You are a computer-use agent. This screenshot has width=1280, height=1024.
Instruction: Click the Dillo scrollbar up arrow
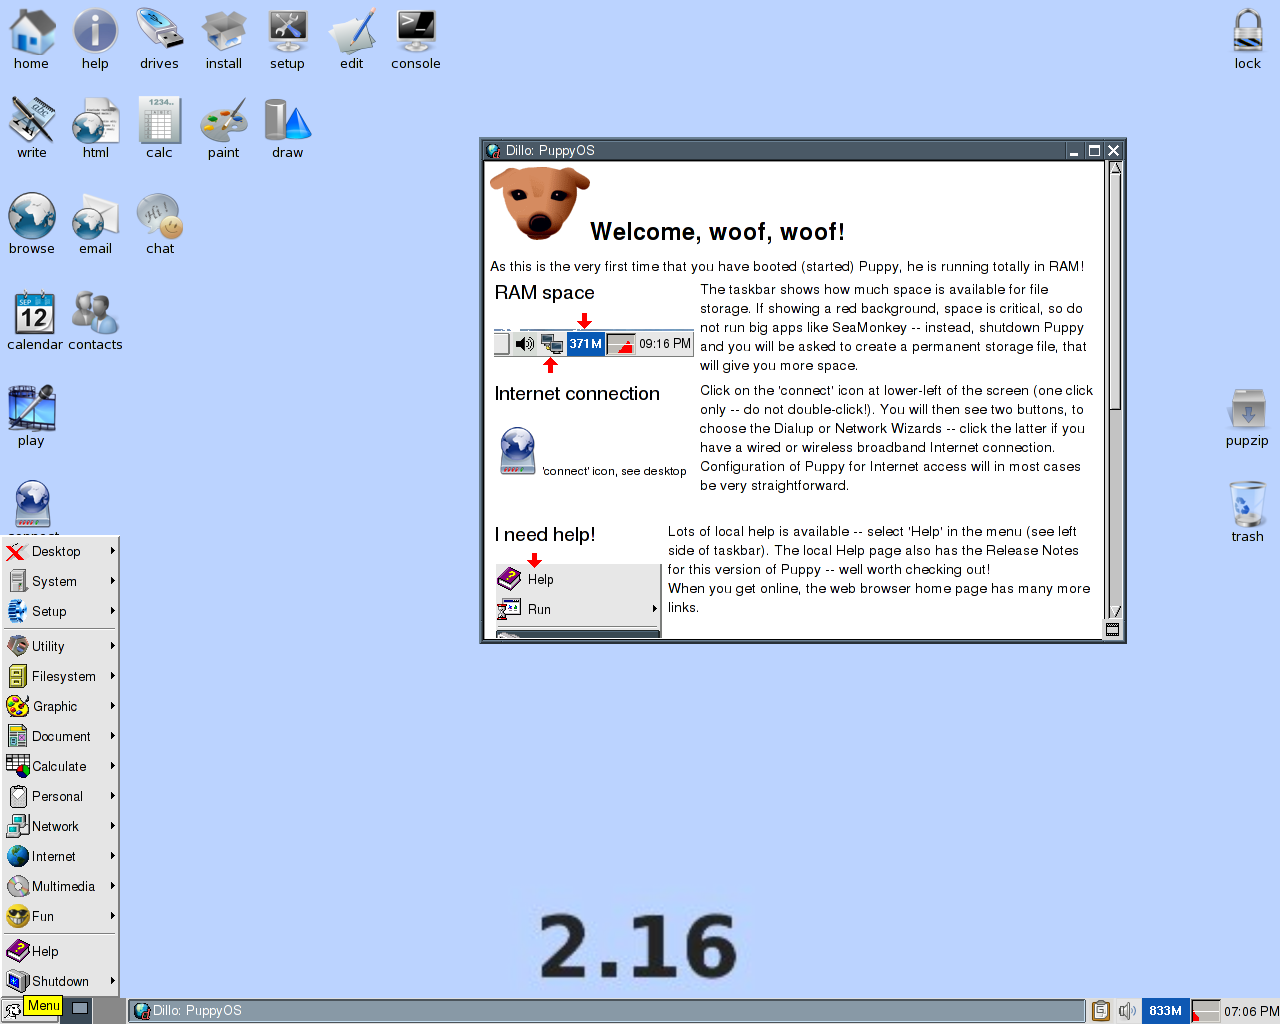tap(1115, 168)
